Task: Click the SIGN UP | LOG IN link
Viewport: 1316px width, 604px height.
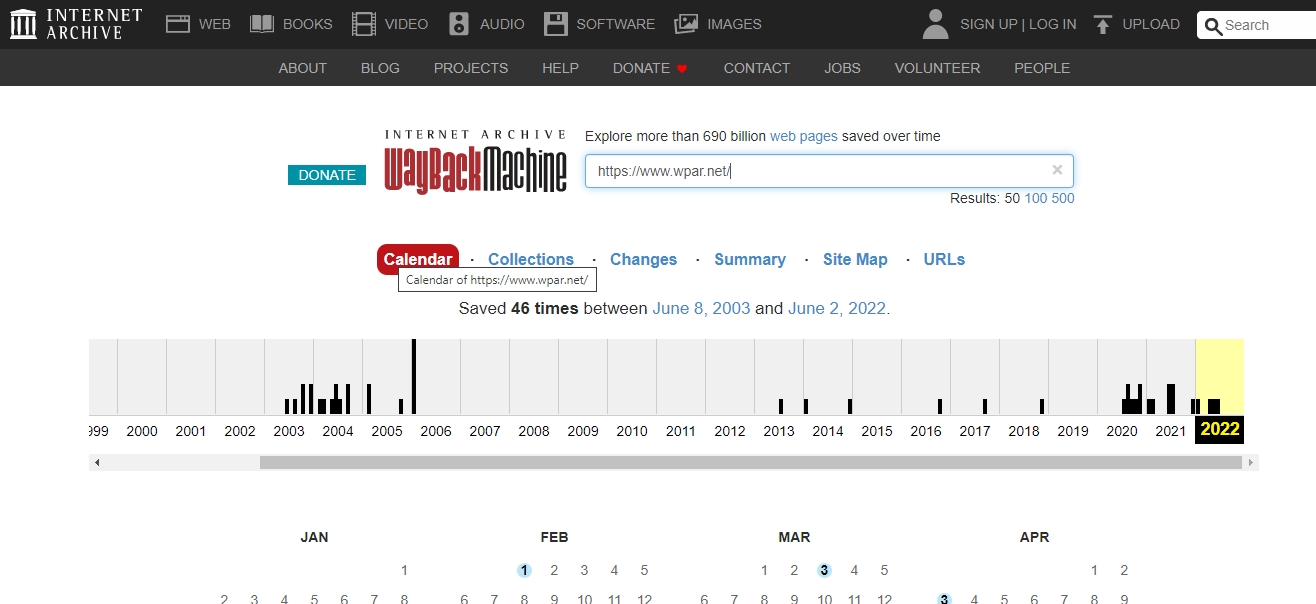Action: click(x=1018, y=24)
